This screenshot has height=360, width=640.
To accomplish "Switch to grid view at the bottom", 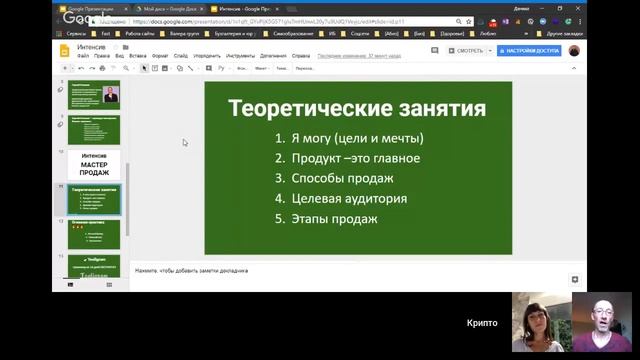I will (x=109, y=284).
